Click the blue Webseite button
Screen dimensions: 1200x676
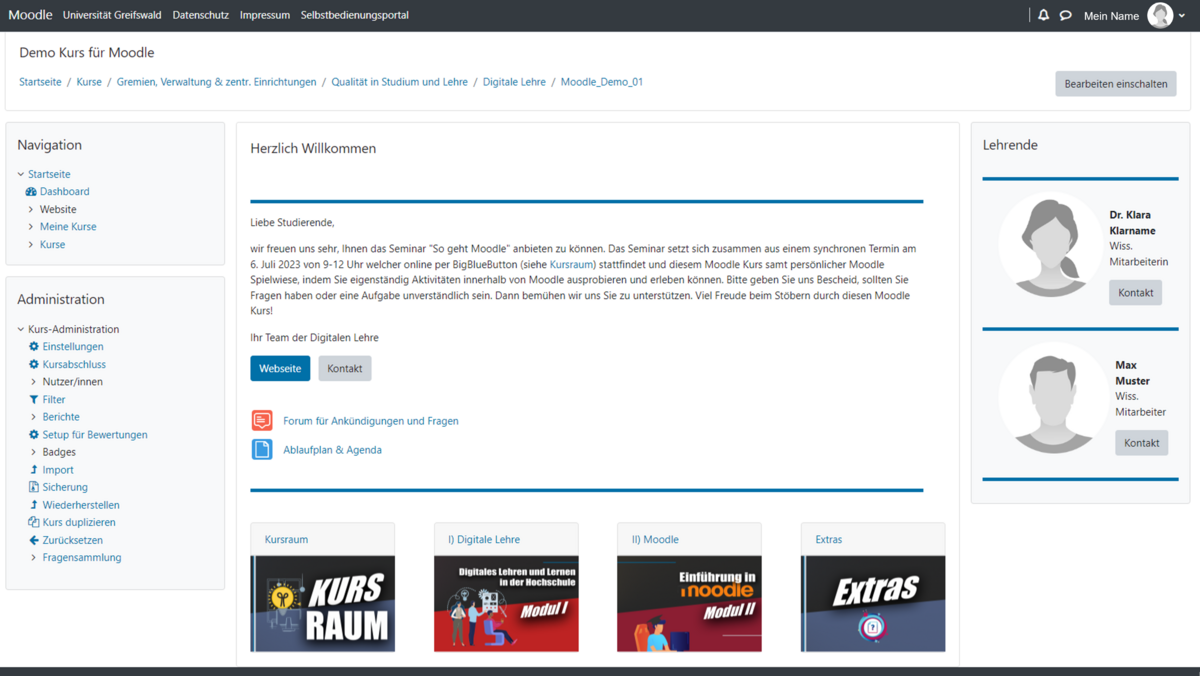tap(280, 368)
